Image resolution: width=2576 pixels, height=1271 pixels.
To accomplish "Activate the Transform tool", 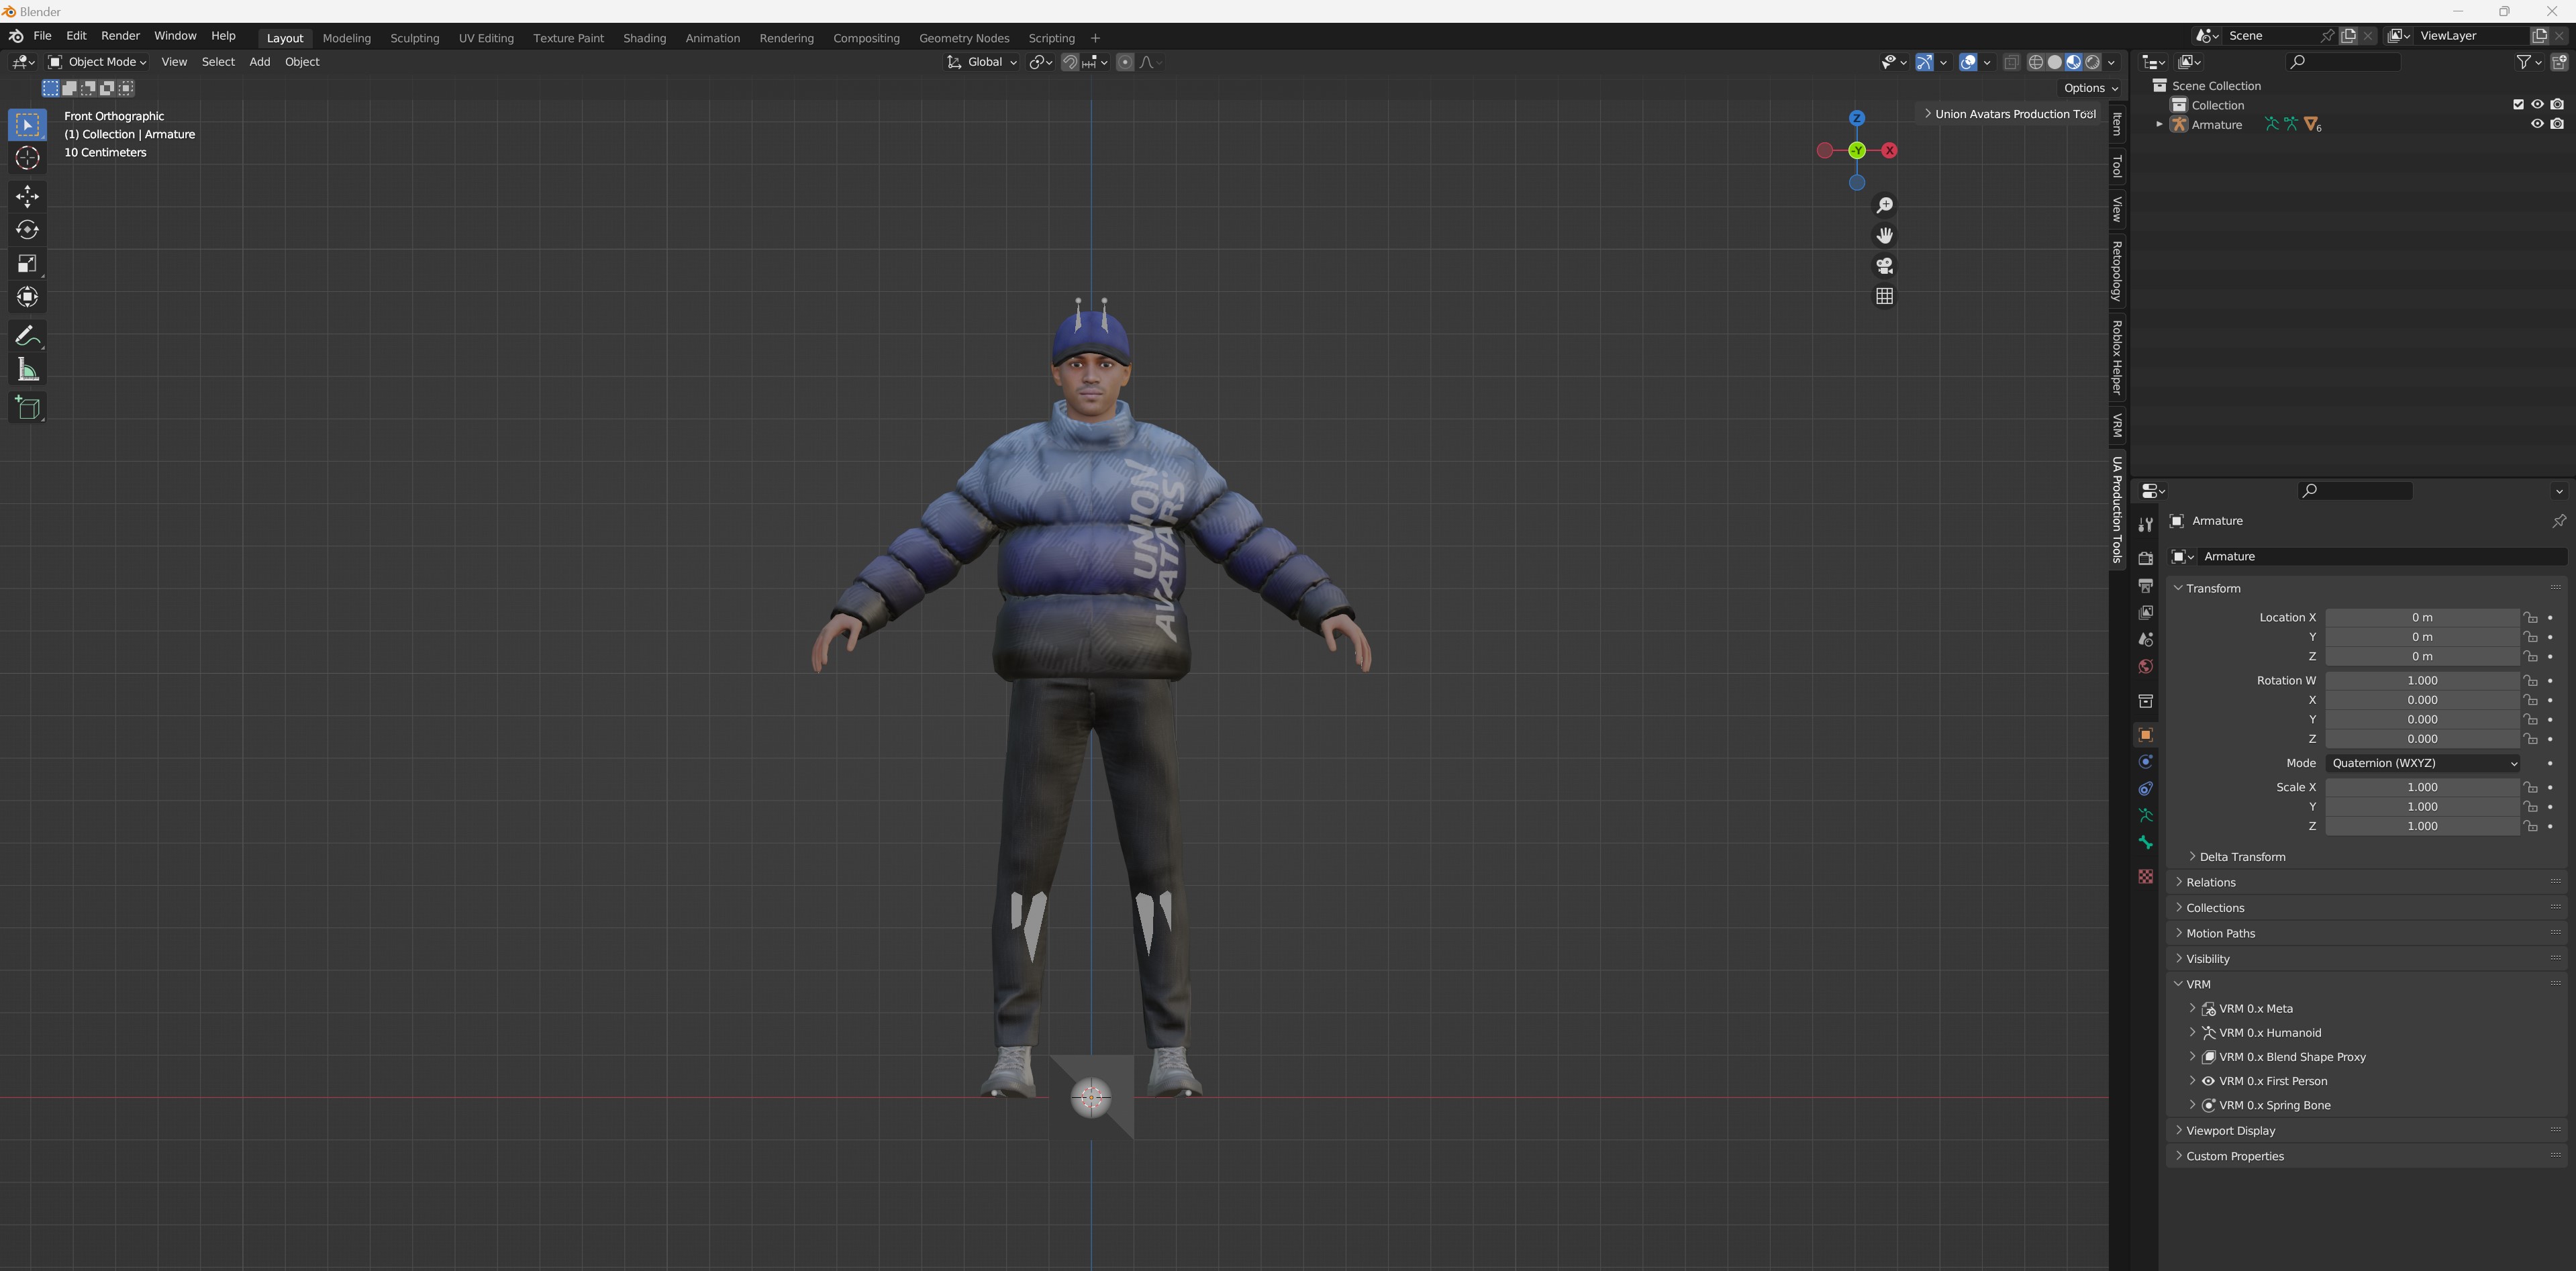I will (27, 297).
